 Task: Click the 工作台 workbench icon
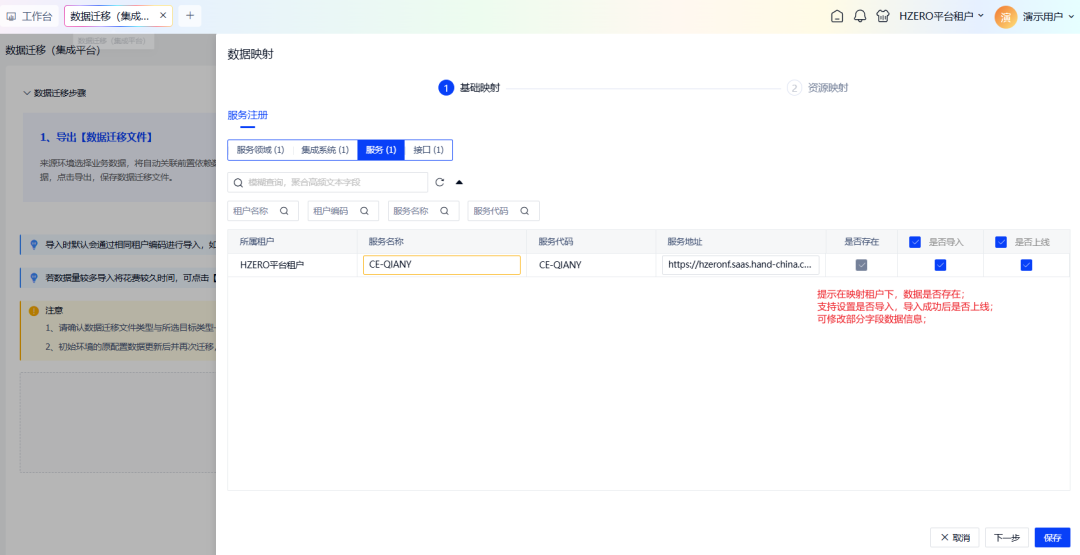point(11,17)
